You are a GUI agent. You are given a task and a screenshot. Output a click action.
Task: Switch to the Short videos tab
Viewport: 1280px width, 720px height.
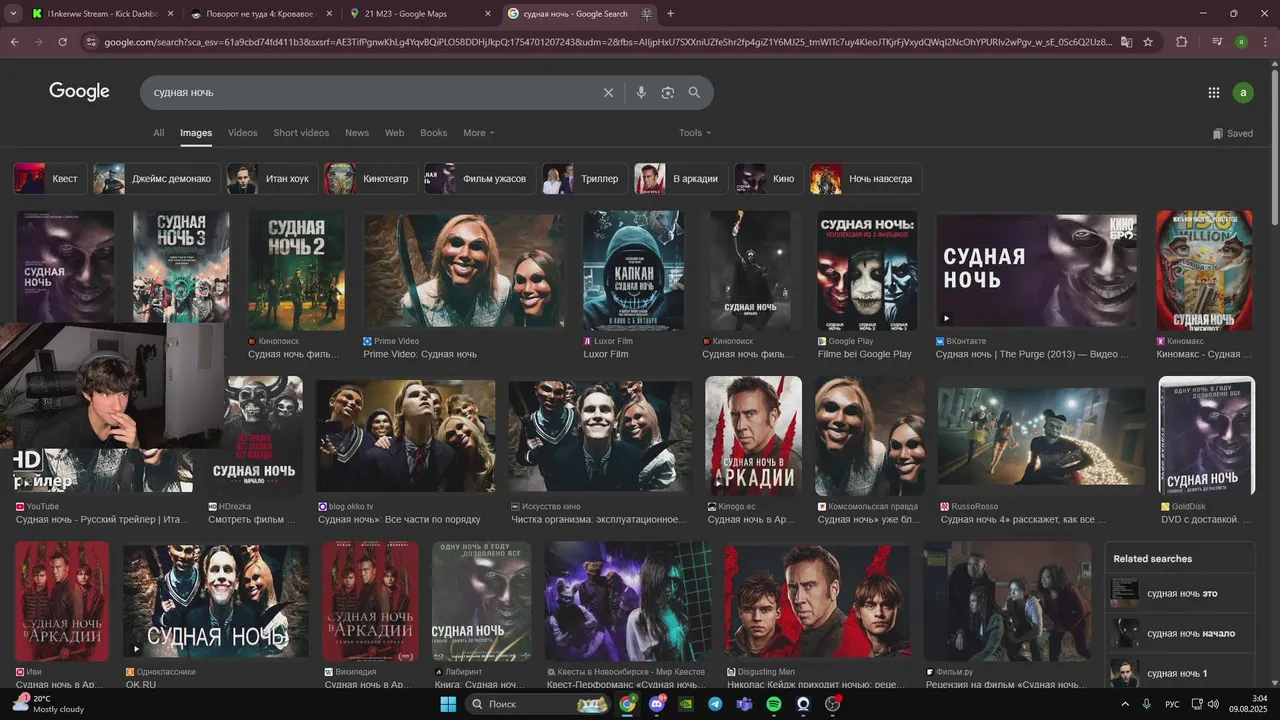301,133
